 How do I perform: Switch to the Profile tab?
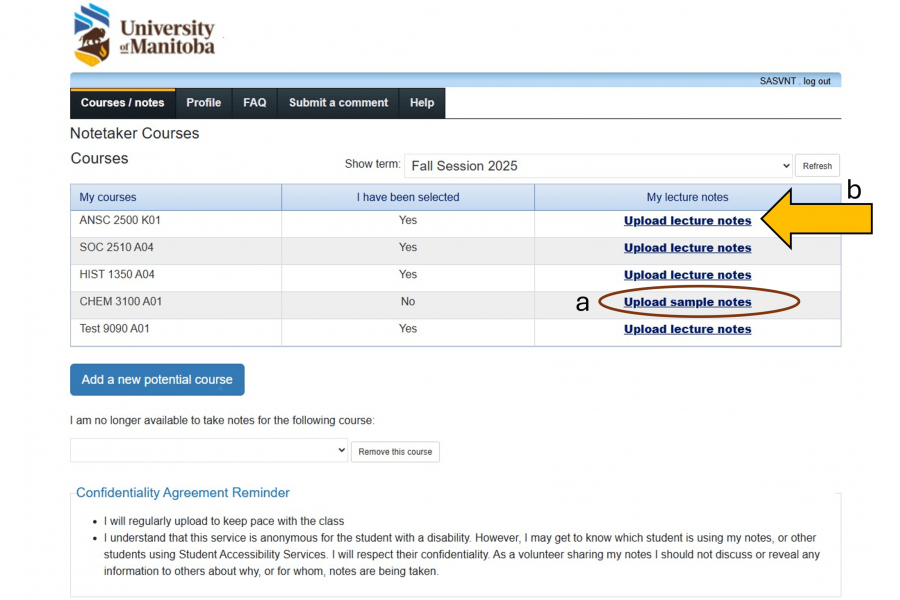click(x=203, y=102)
